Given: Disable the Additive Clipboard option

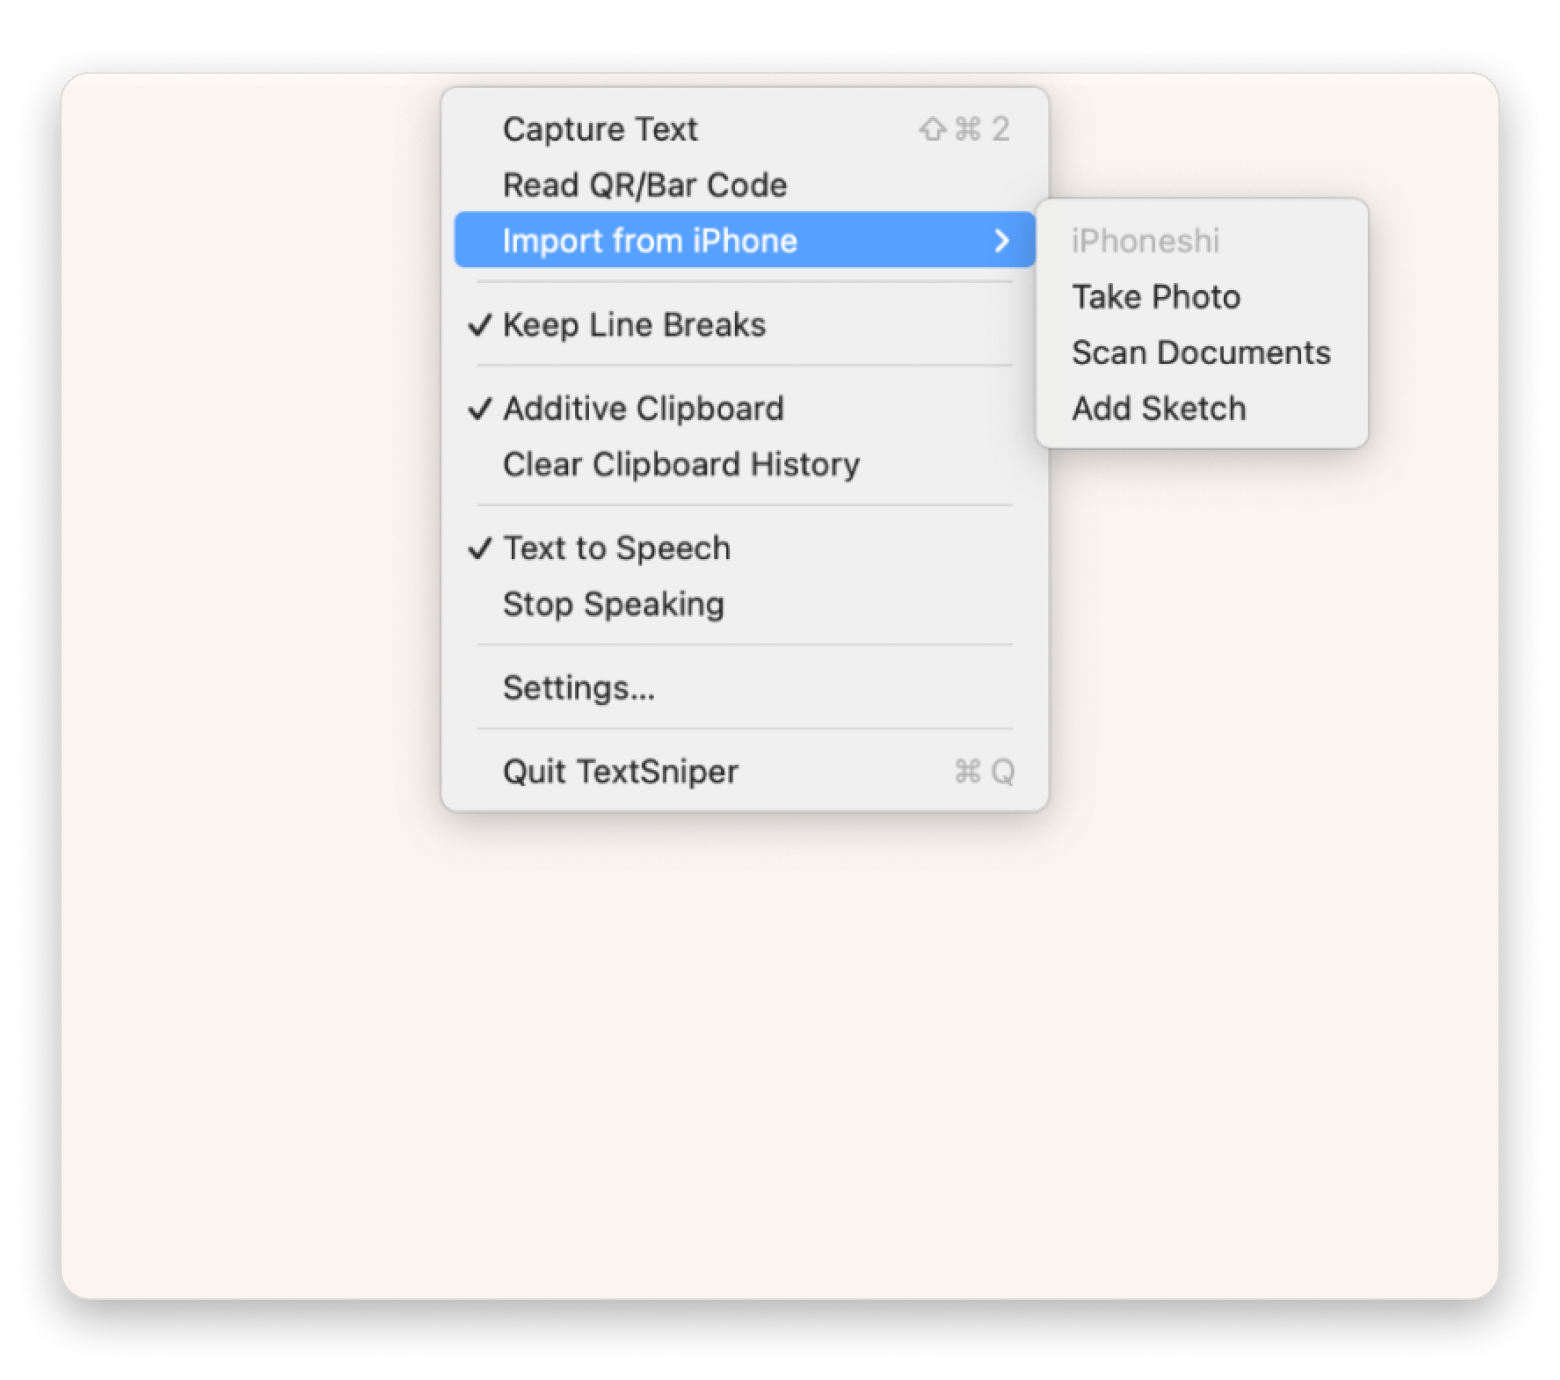Looking at the screenshot, I should (643, 409).
